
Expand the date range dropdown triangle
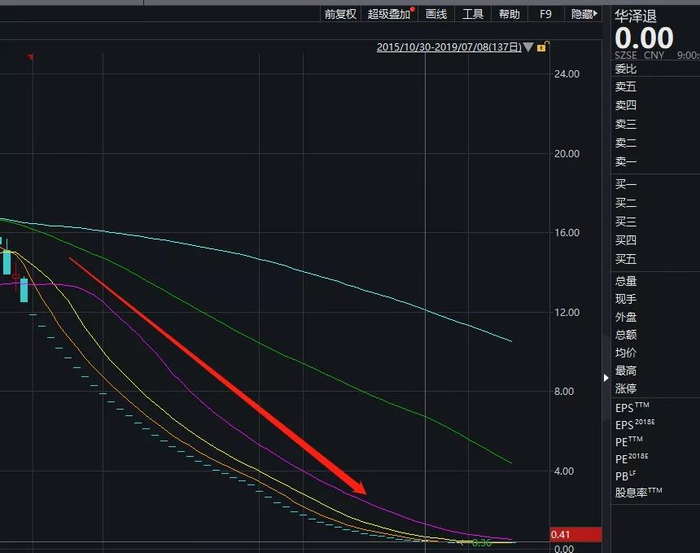[529, 47]
